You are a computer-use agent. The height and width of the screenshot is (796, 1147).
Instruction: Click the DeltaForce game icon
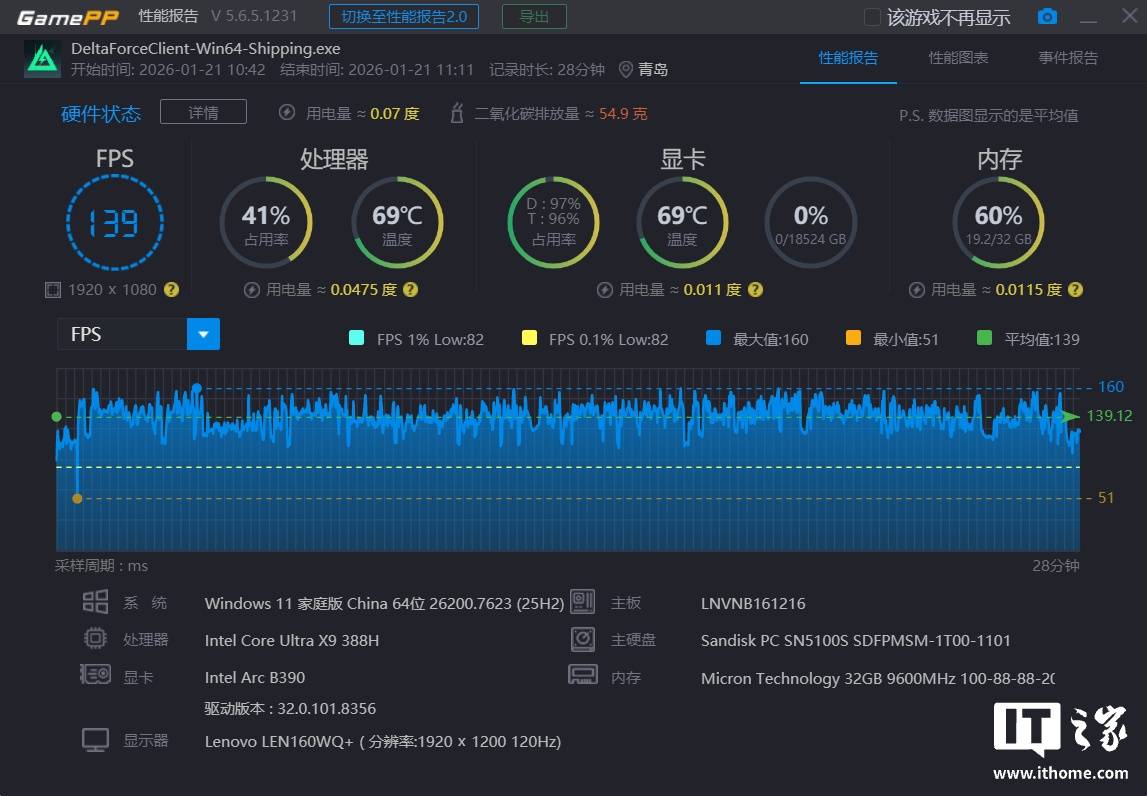pos(43,59)
